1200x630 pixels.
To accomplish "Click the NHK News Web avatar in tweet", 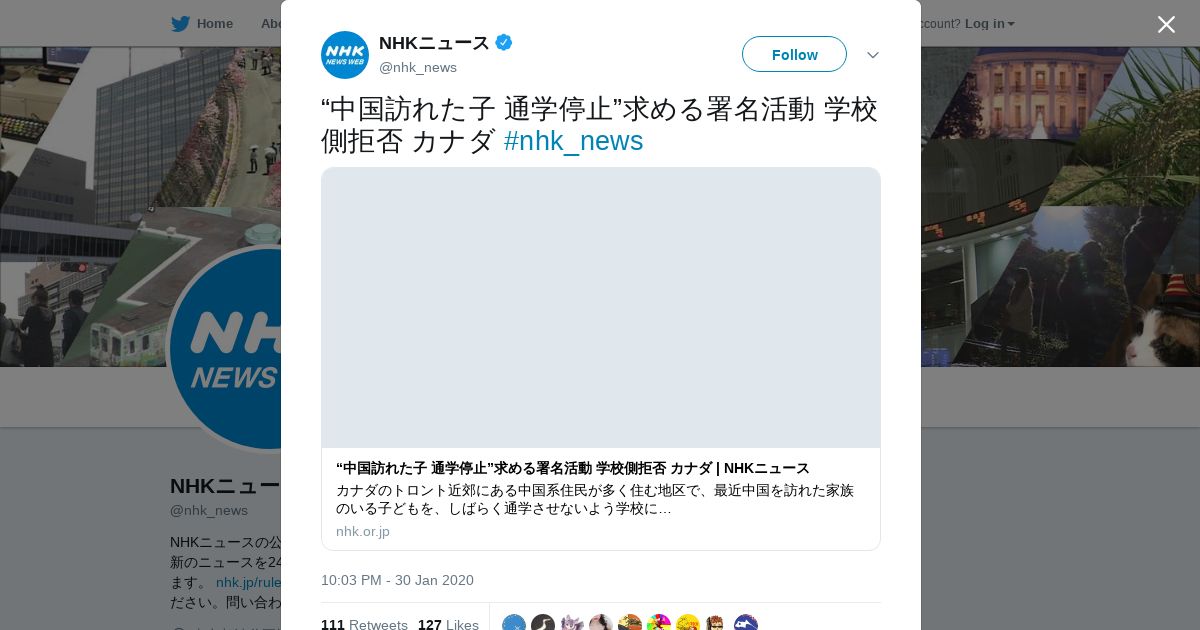I will pos(345,55).
